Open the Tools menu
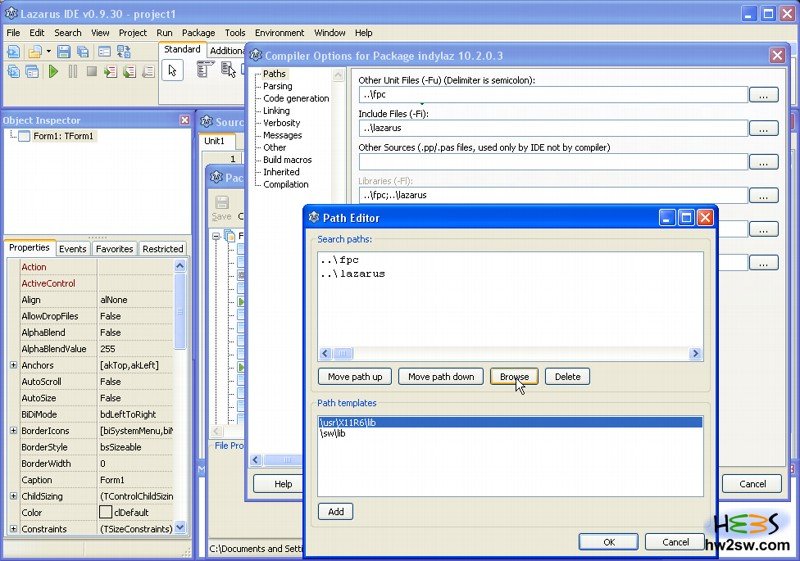 pos(235,33)
